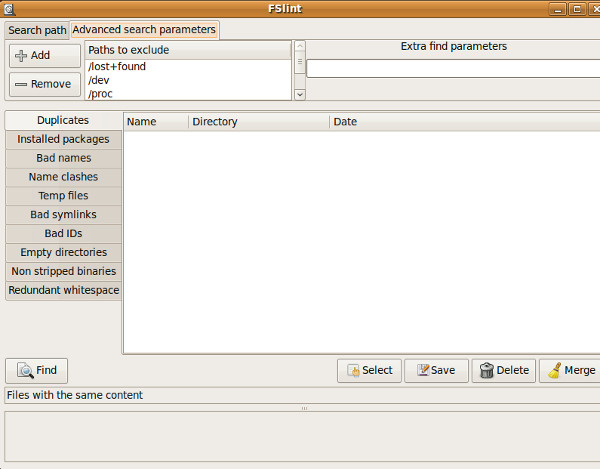
Task: Click the plus icon on Add button
Action: tap(21, 56)
